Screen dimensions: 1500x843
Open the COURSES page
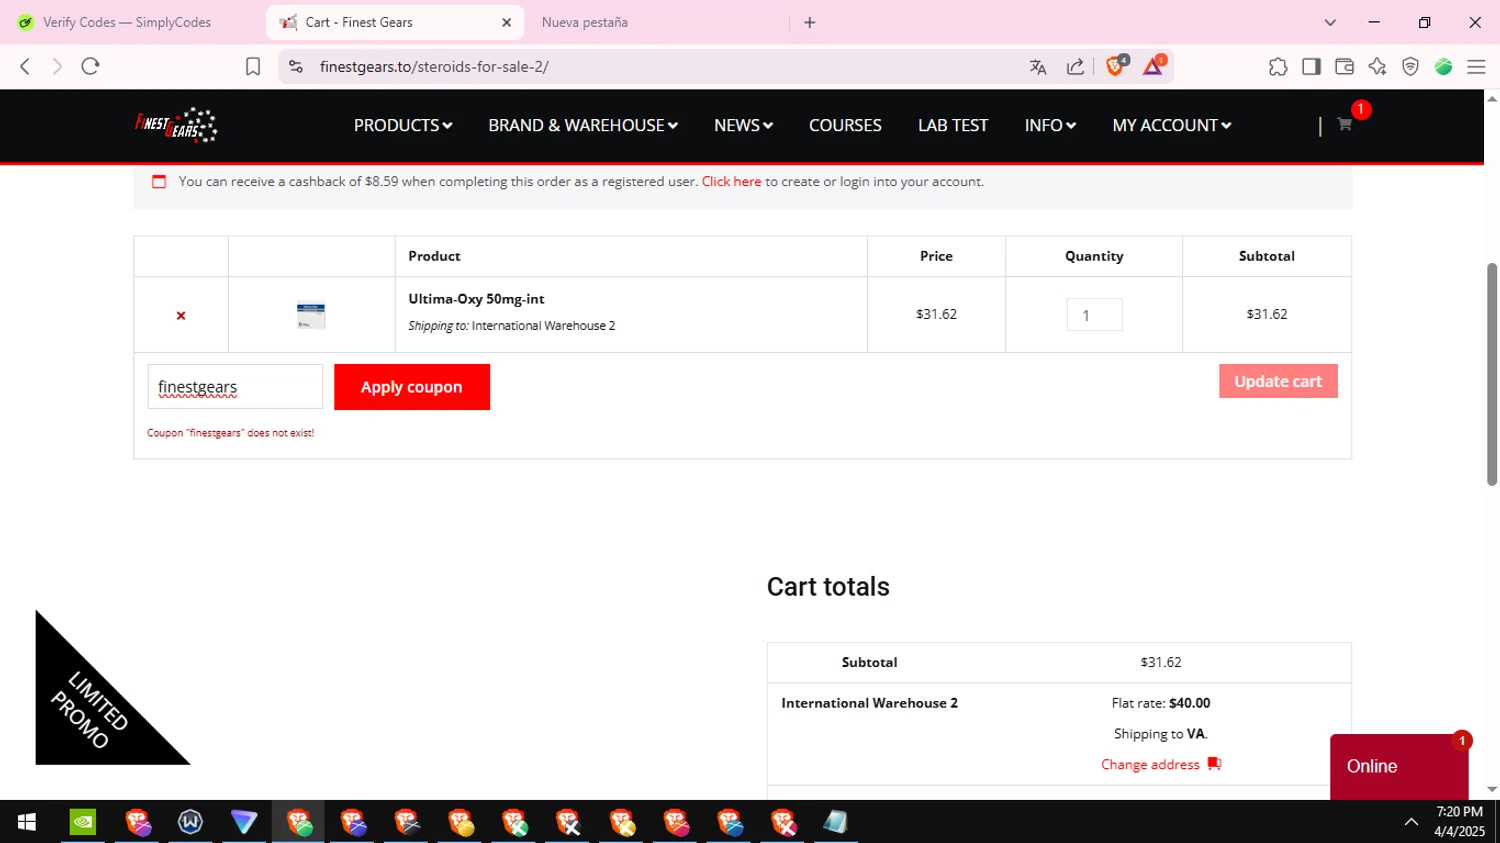point(845,125)
